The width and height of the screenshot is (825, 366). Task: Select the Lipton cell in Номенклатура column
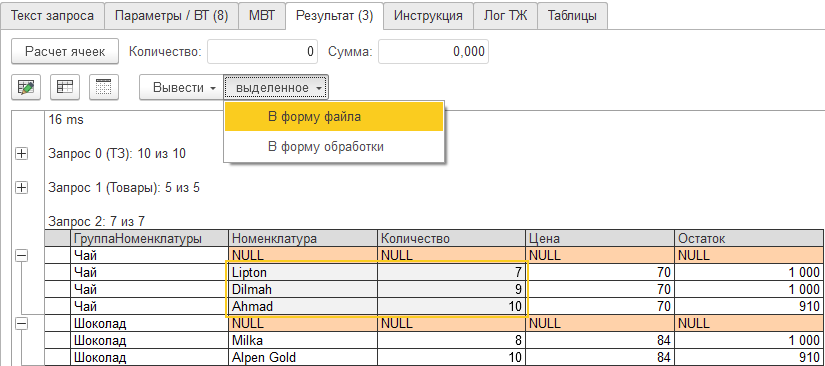point(303,272)
